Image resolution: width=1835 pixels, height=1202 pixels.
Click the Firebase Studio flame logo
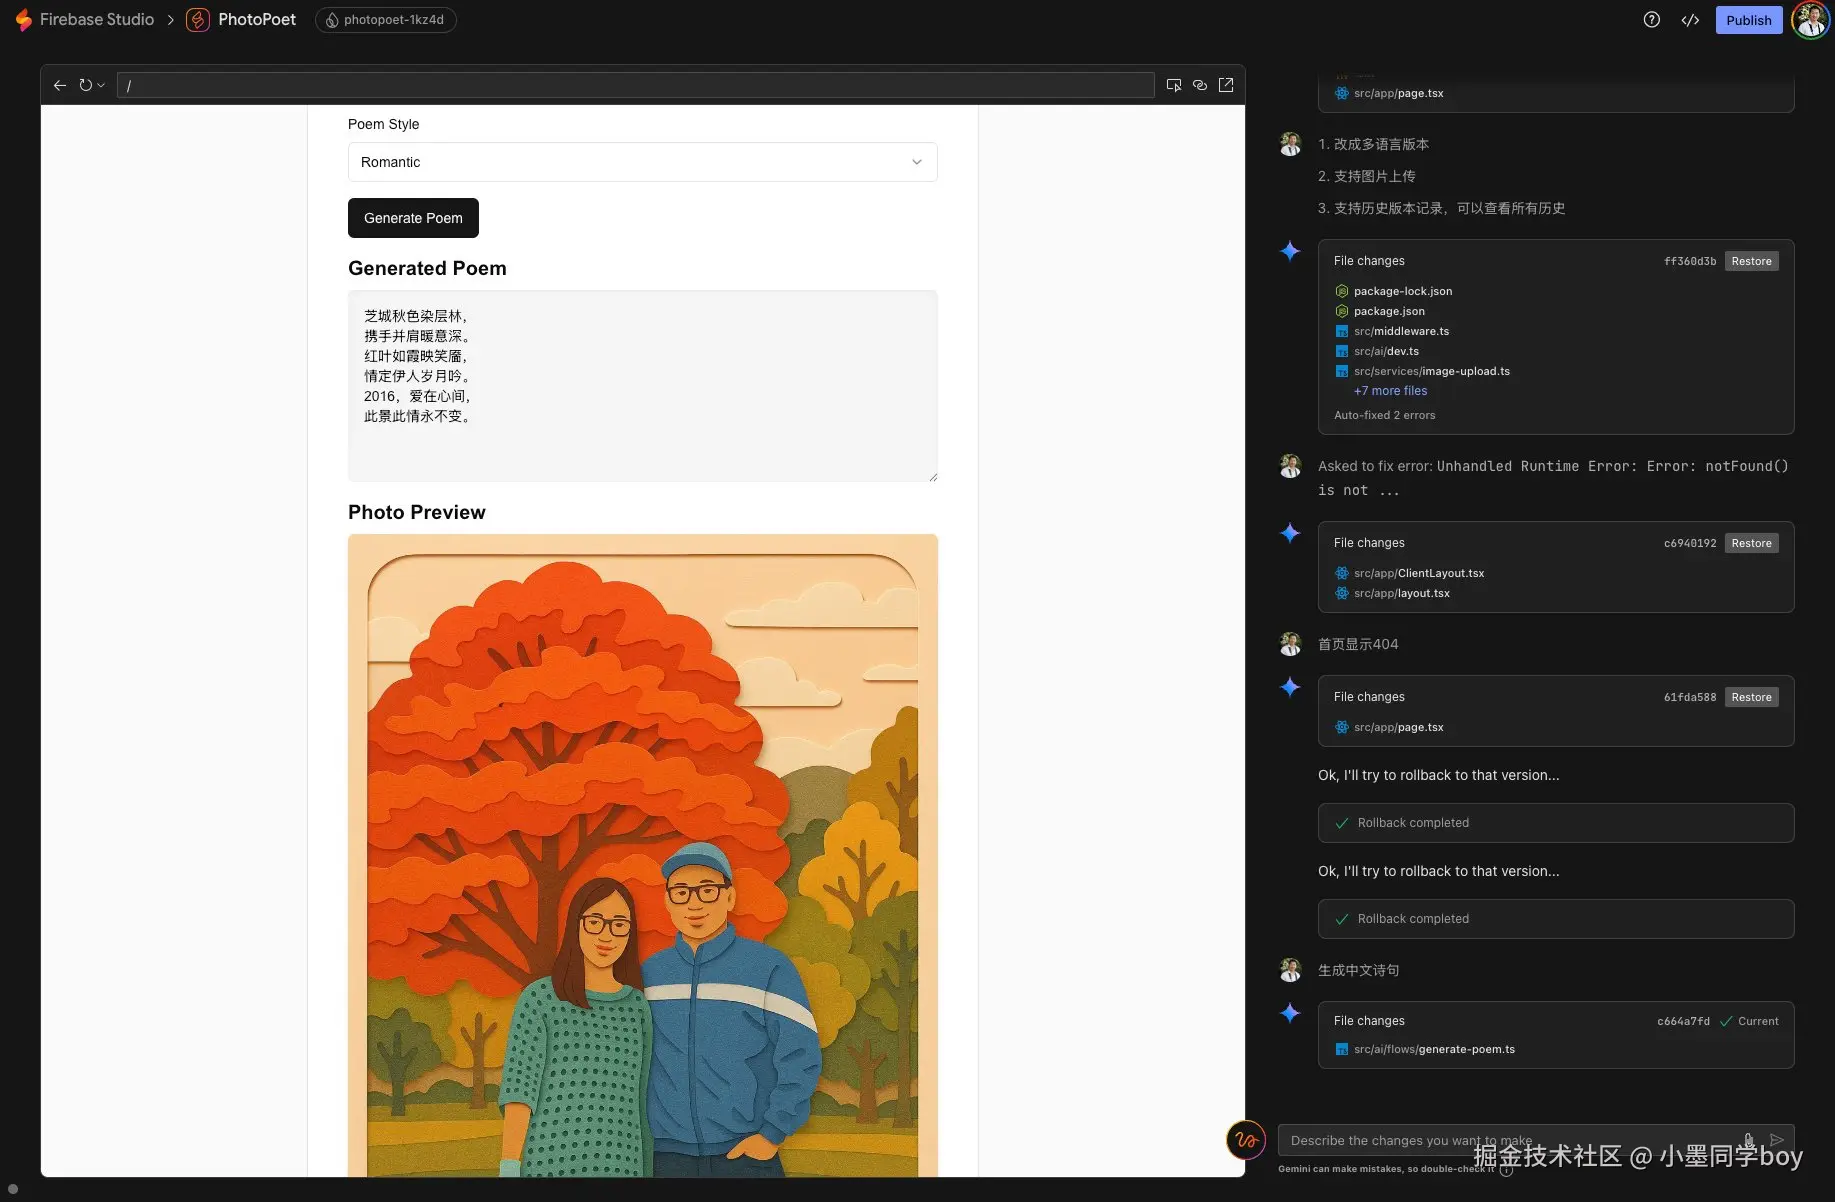click(x=23, y=20)
